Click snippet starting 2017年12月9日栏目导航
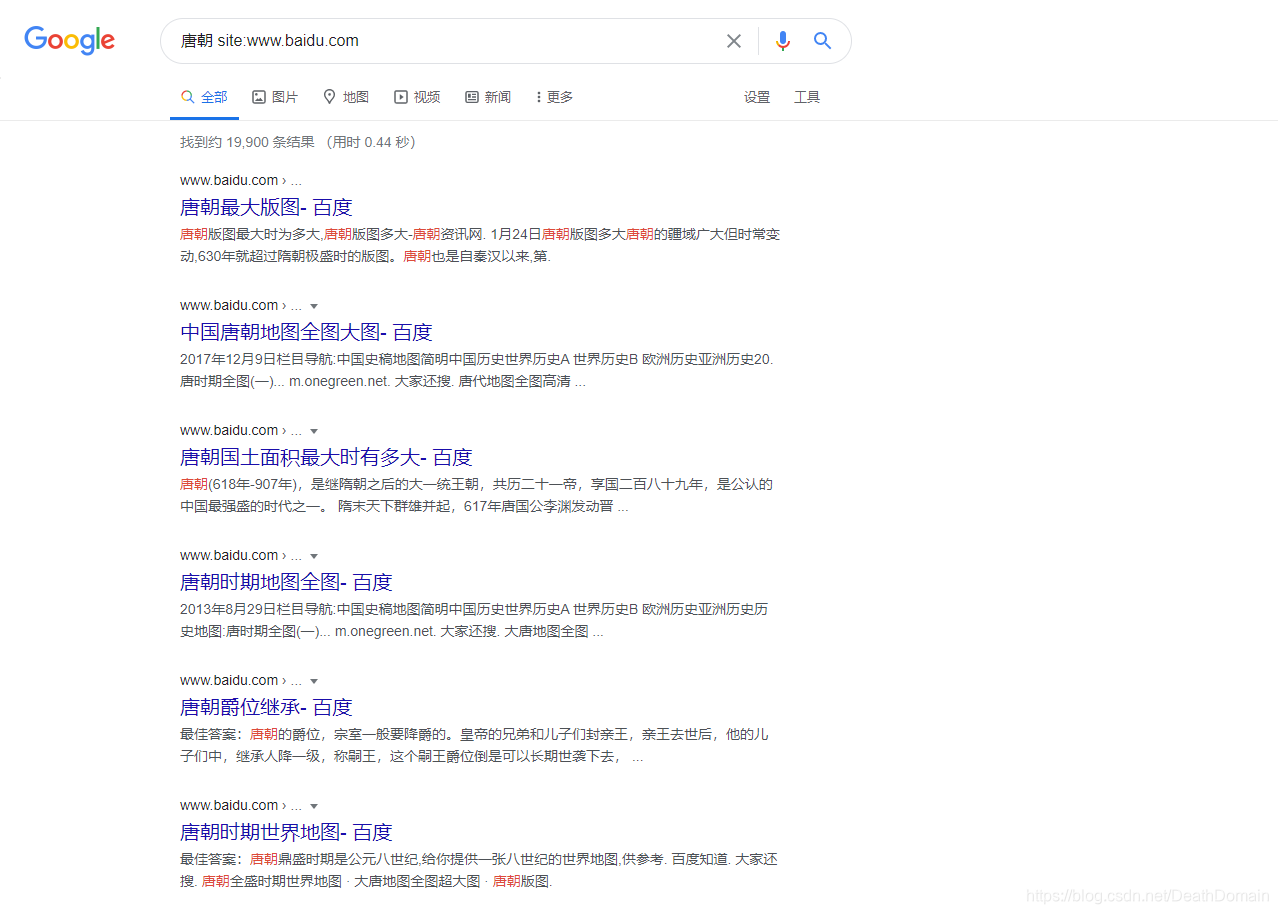1278x914 pixels. coord(477,370)
